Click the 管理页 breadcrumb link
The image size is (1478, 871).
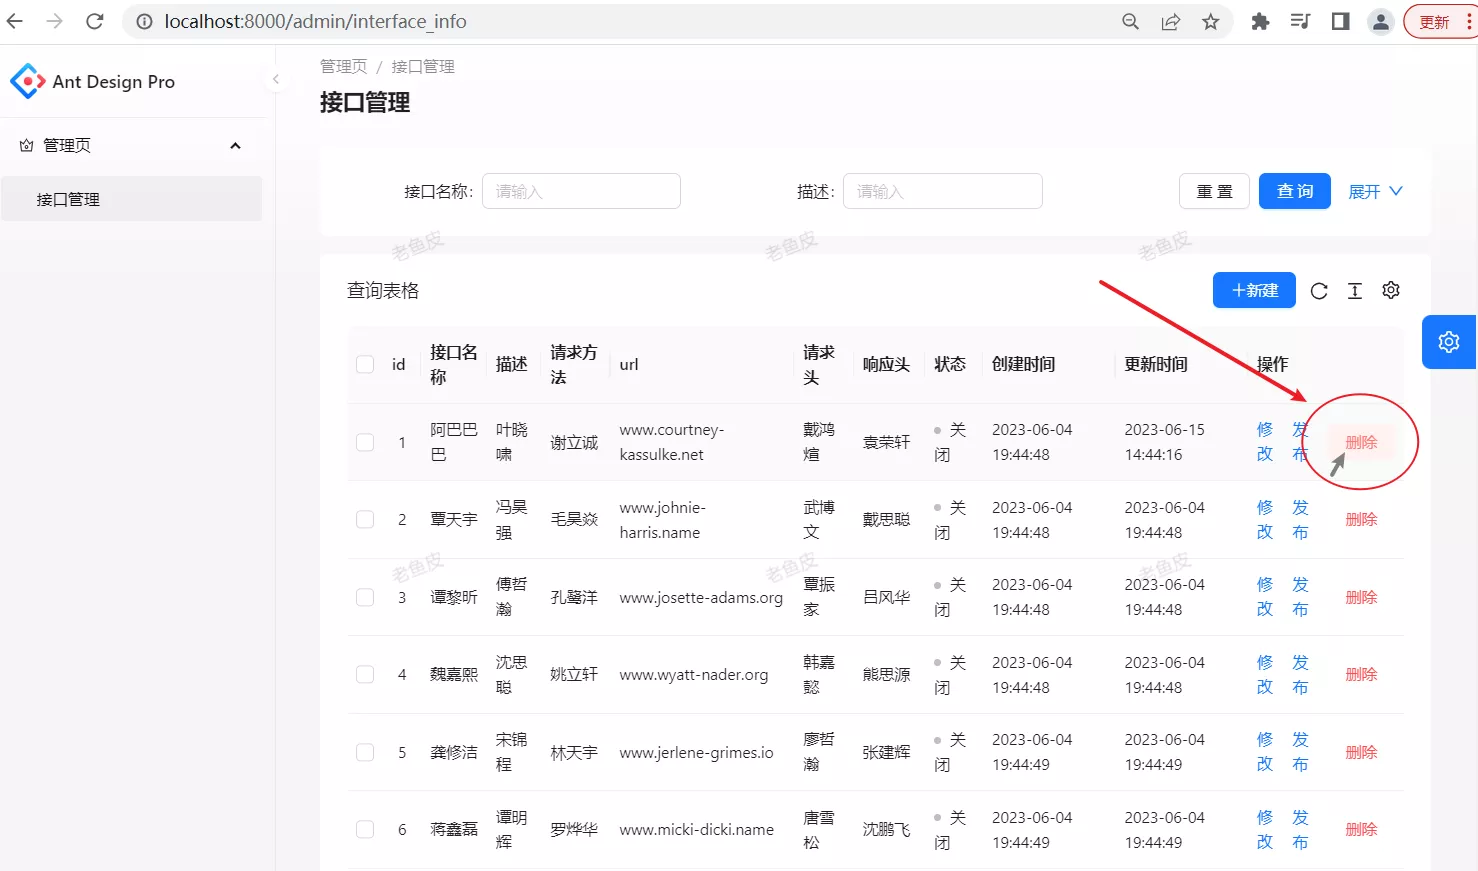pyautogui.click(x=343, y=66)
